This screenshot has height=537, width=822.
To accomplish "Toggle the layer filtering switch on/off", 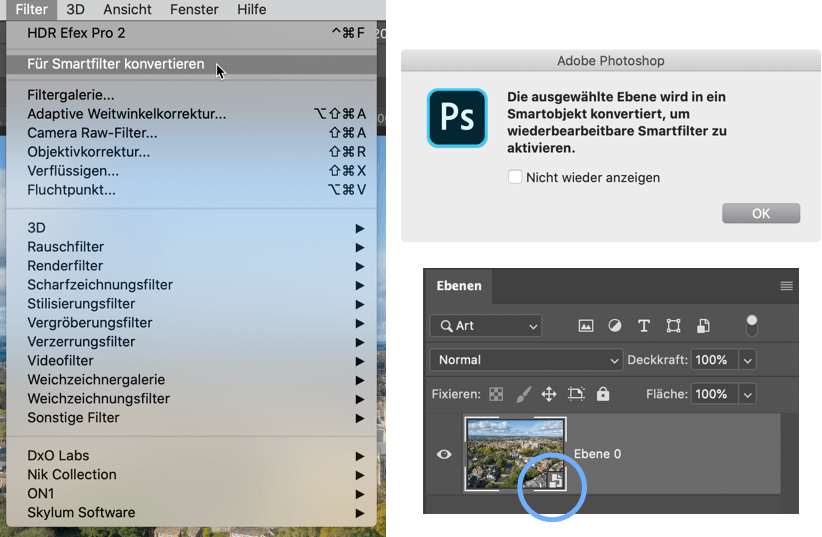I will point(752,326).
